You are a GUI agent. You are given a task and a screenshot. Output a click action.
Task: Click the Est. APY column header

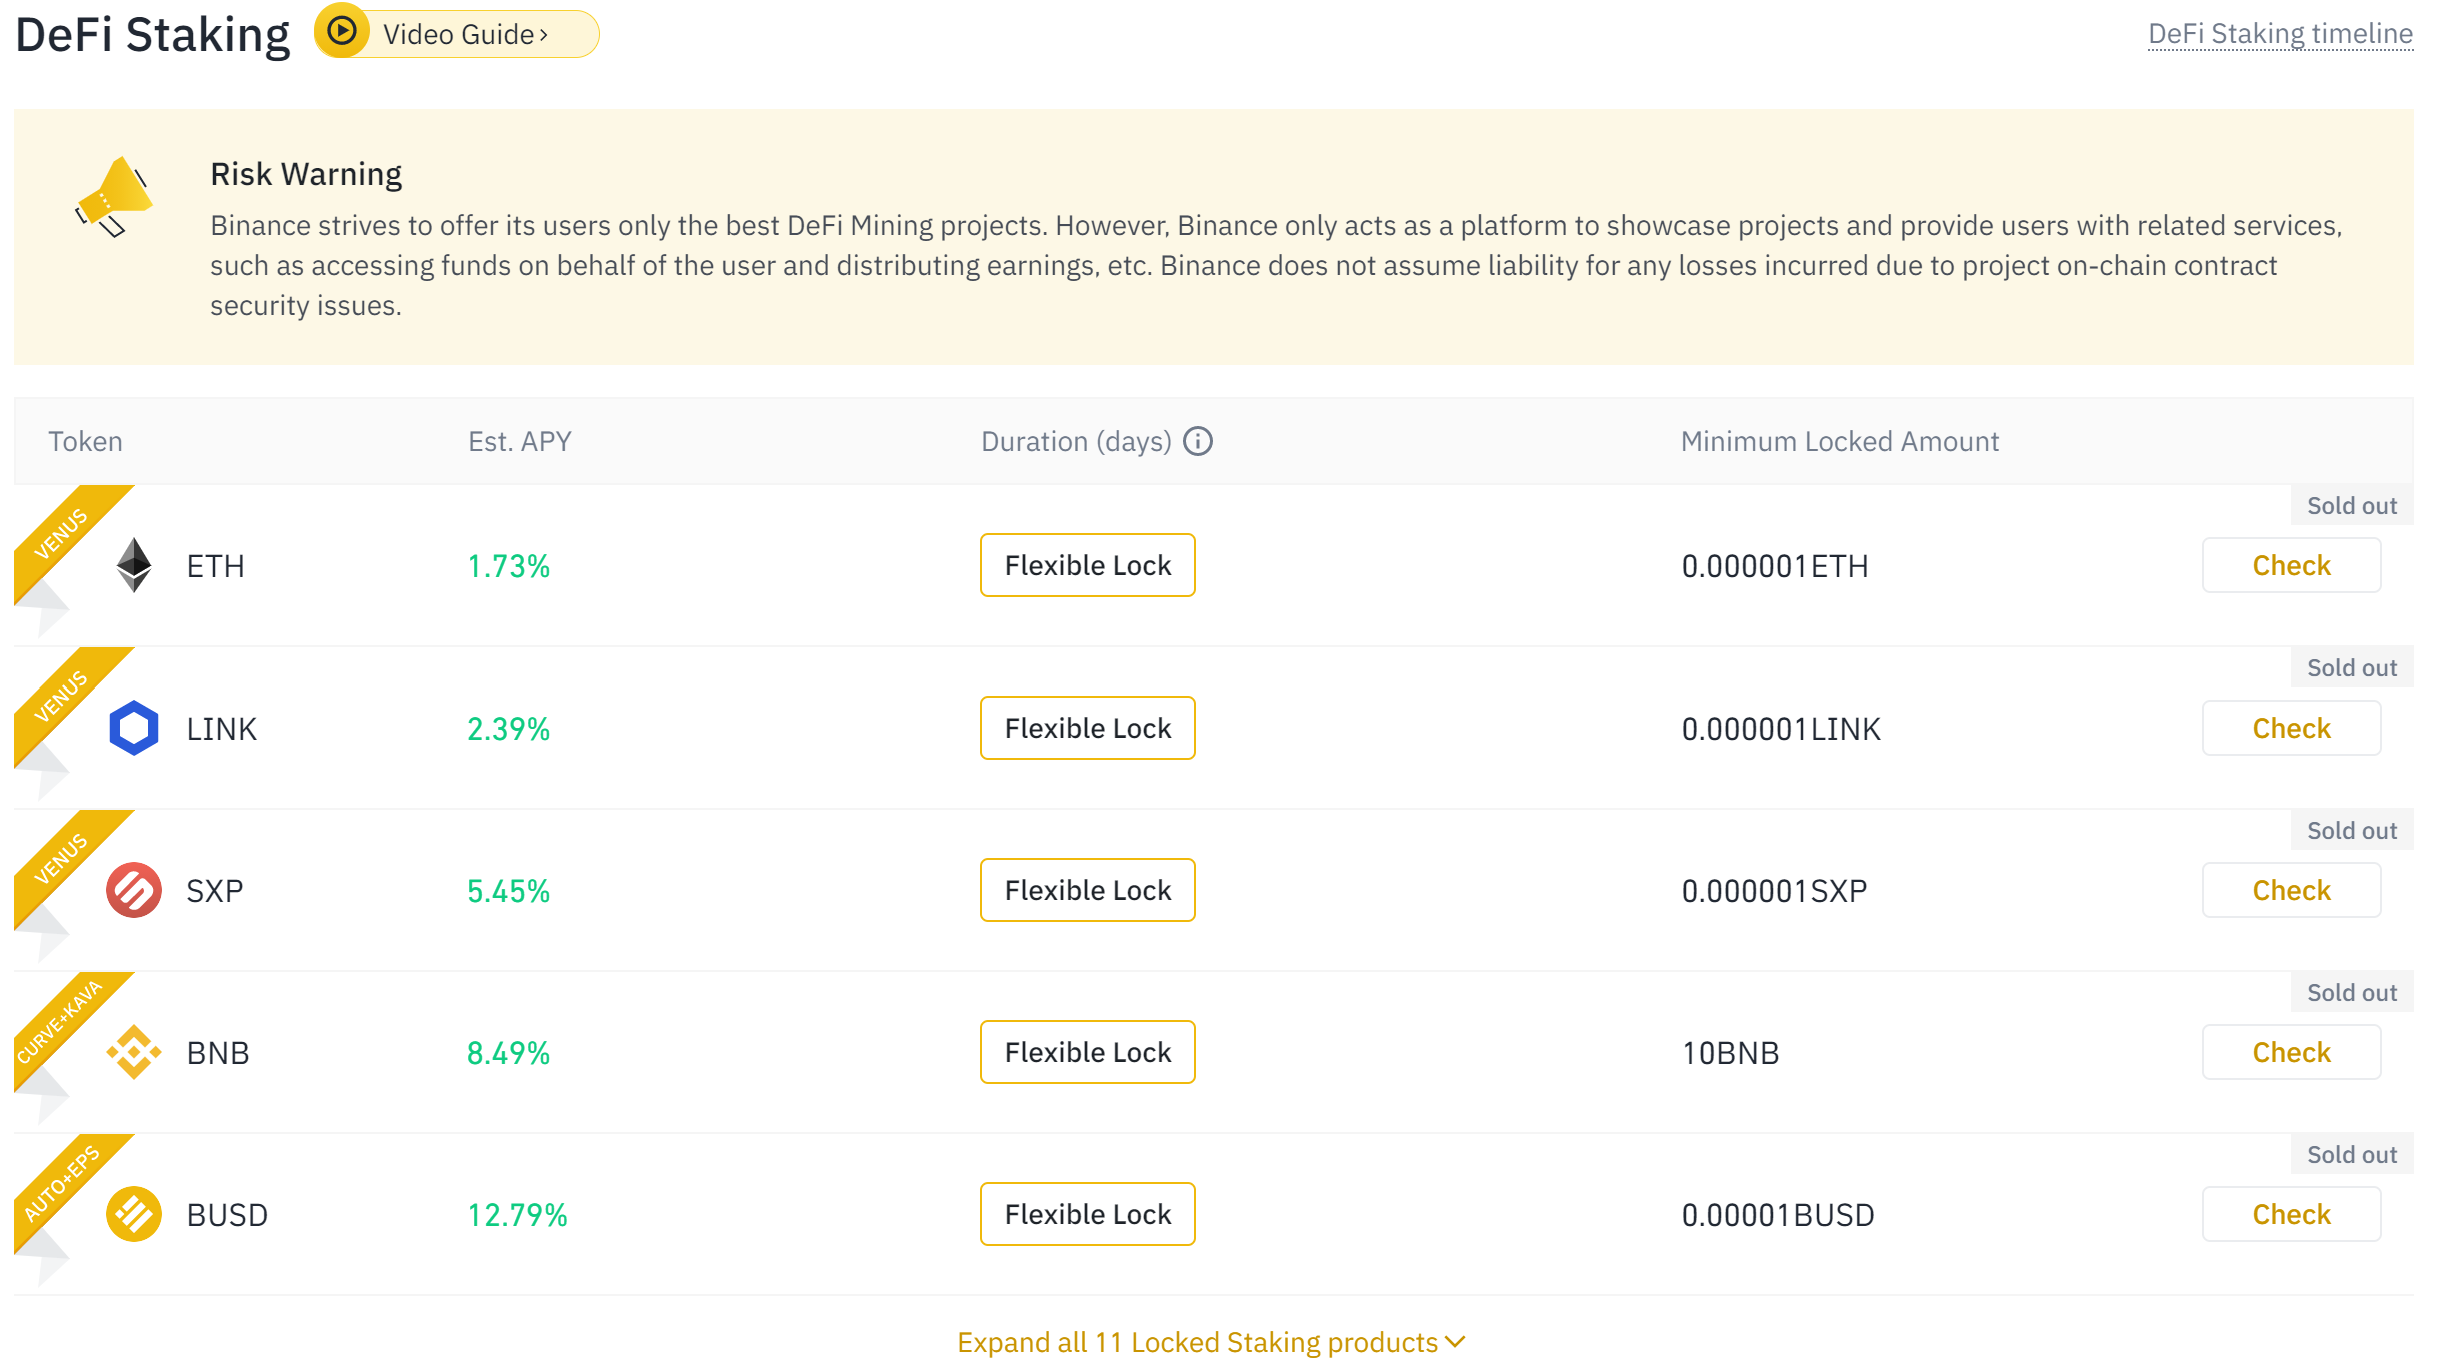519,441
